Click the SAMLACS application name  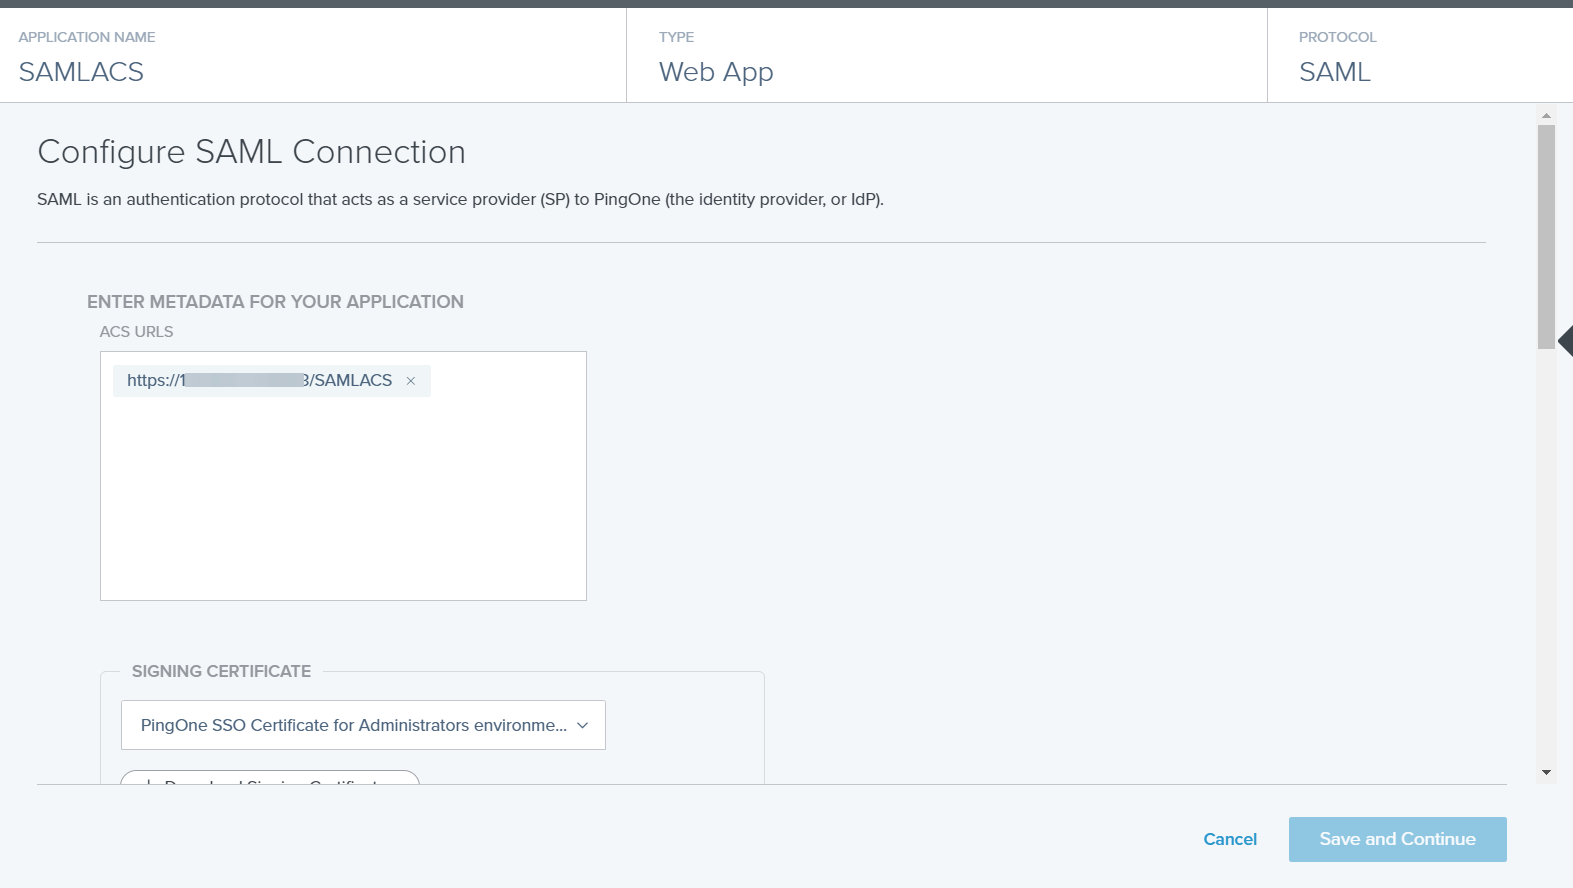pos(81,72)
